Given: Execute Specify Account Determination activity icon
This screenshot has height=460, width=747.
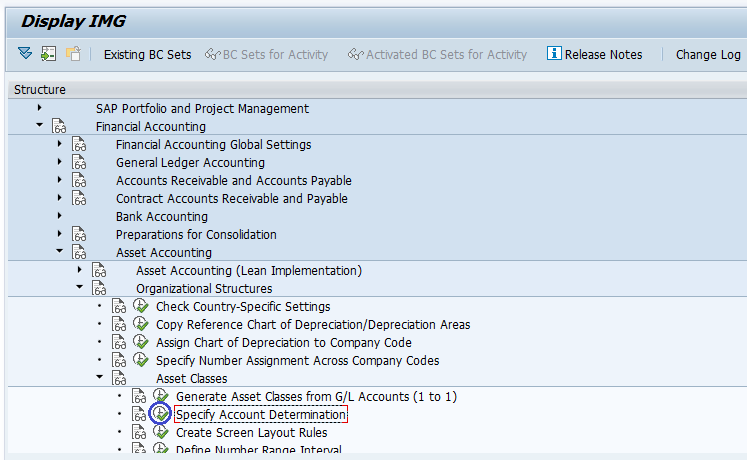Looking at the screenshot, I should click(161, 413).
